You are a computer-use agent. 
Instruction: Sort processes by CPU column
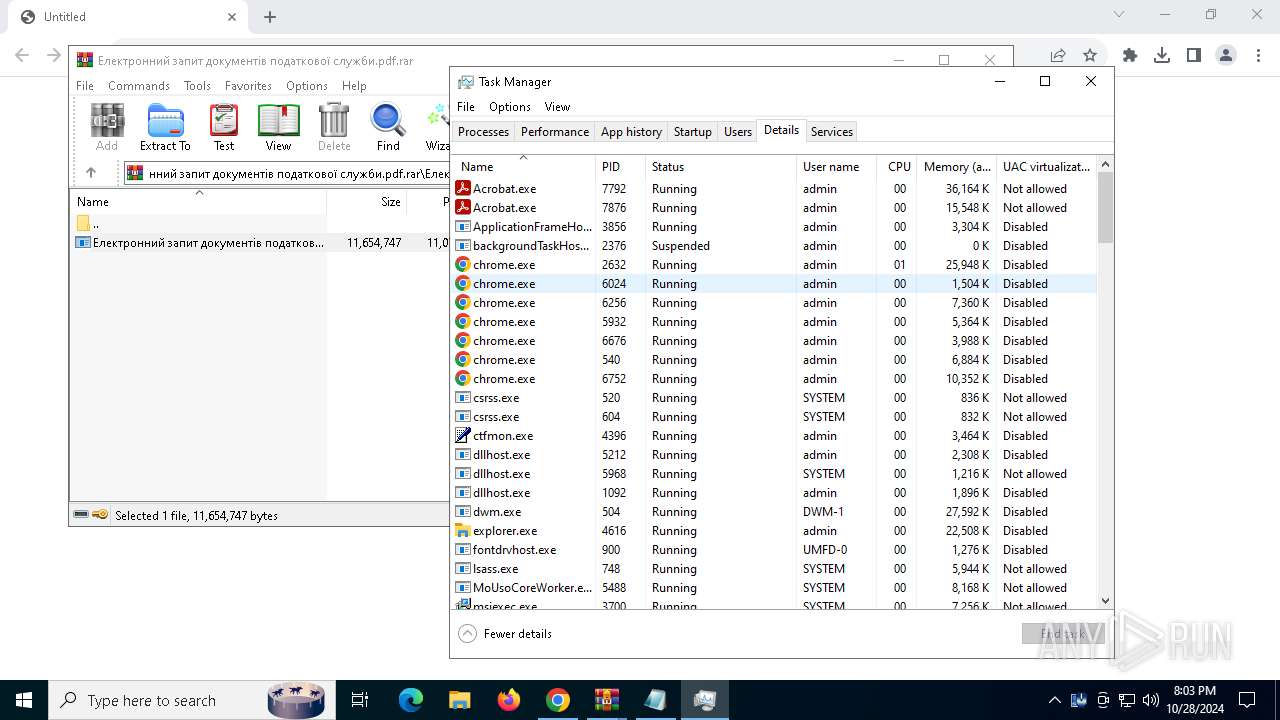[x=897, y=167]
